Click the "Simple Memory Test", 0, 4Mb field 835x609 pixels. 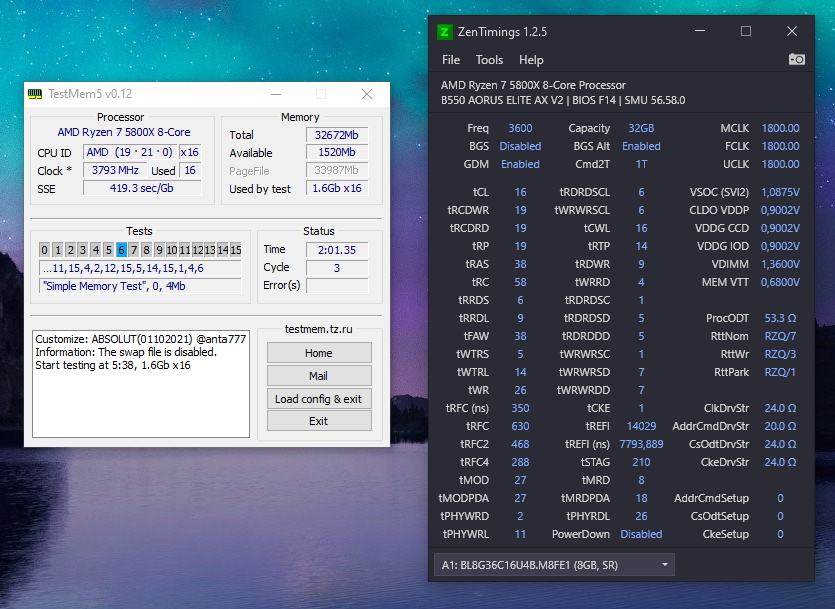tap(140, 286)
